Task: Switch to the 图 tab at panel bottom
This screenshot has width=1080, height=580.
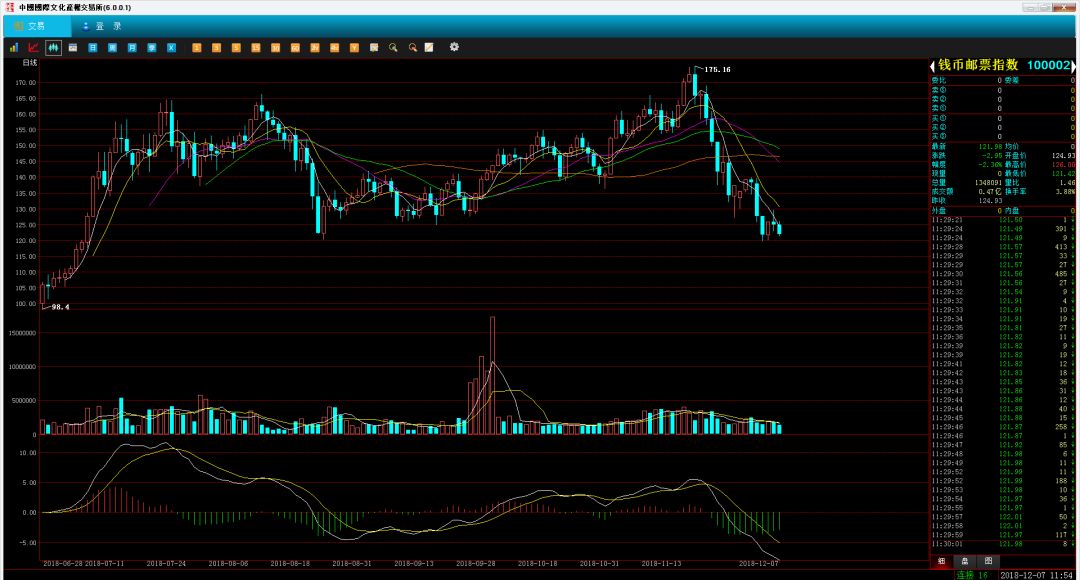Action: click(988, 561)
